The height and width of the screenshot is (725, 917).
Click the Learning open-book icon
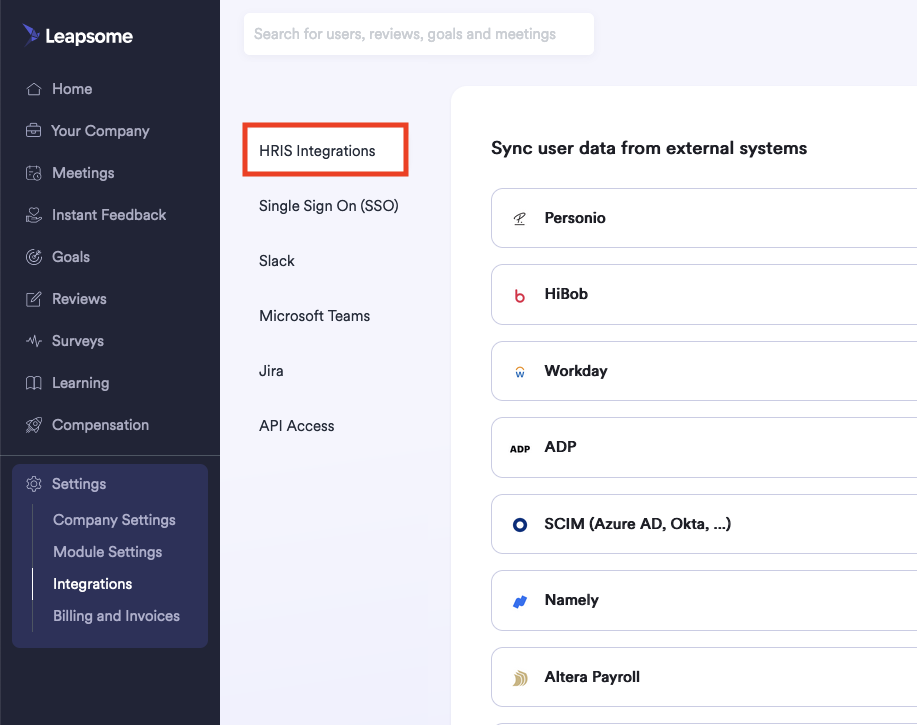35,382
